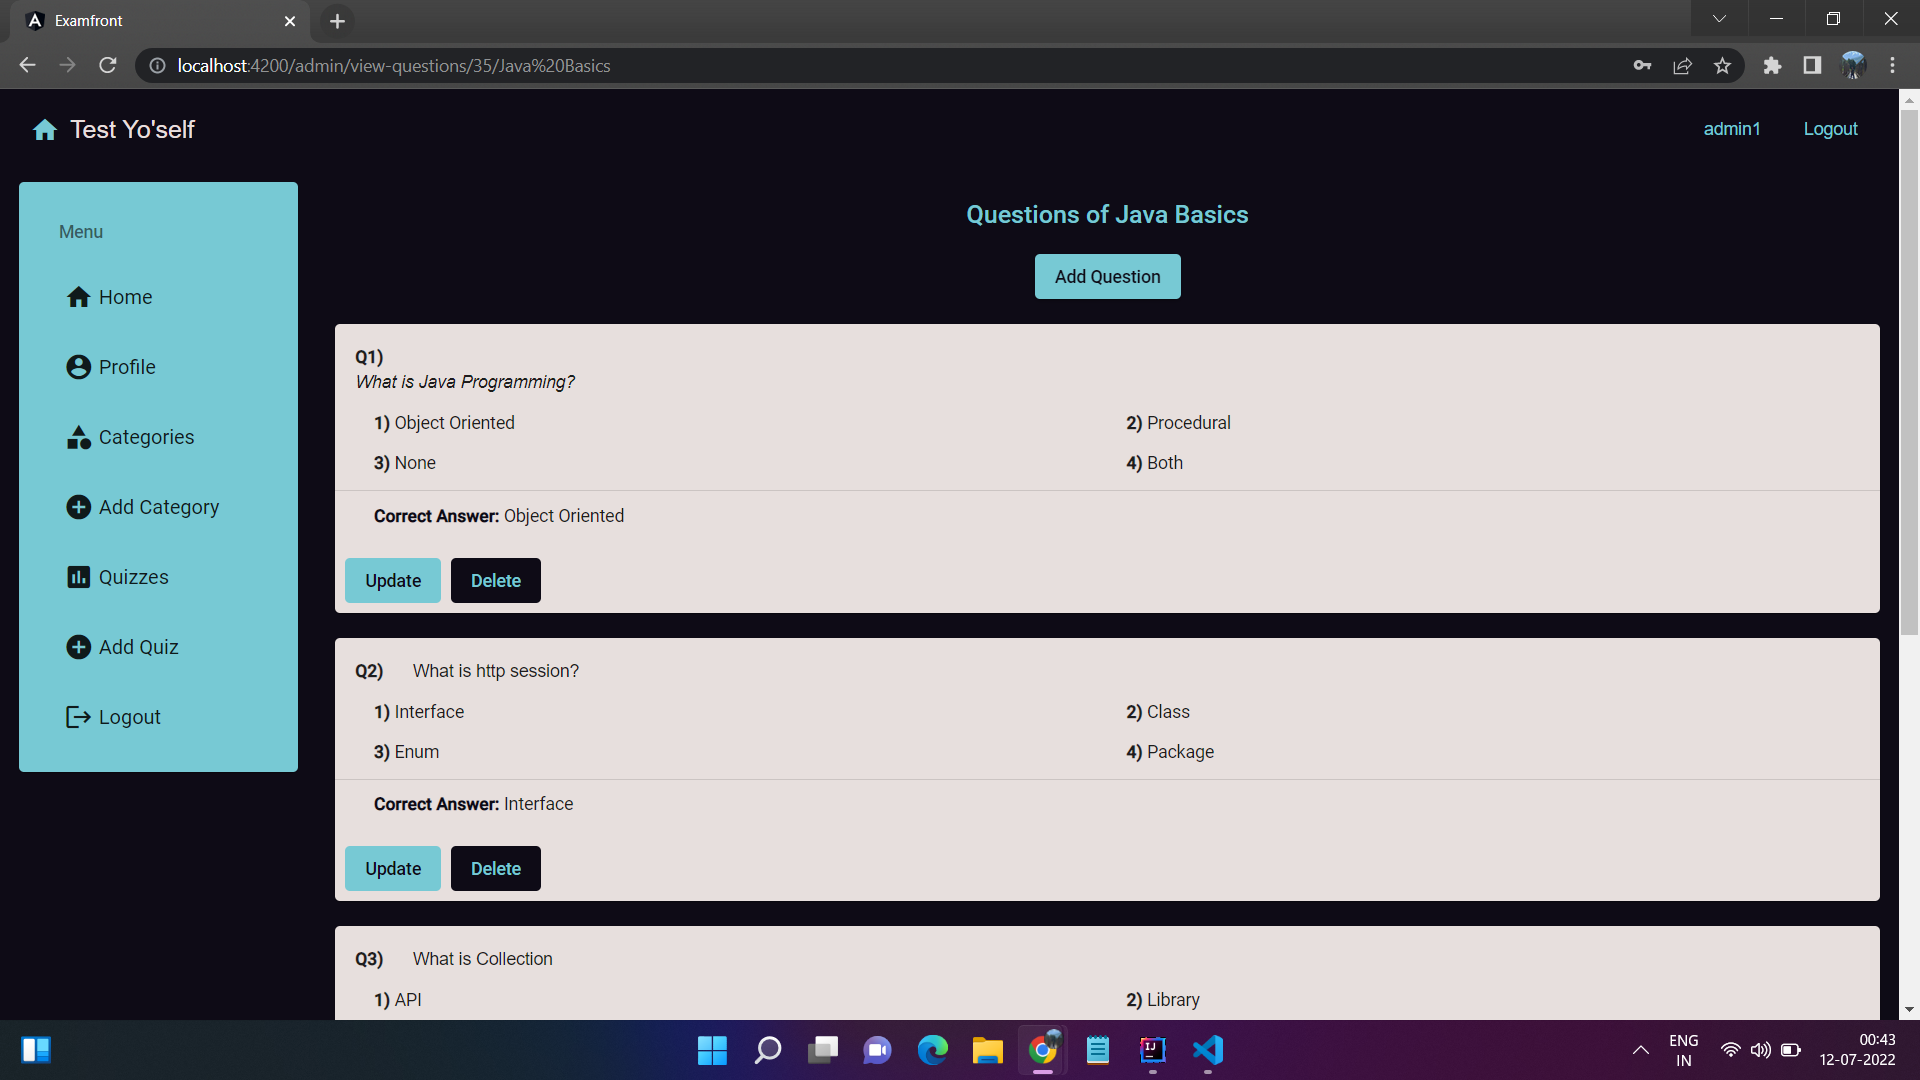Toggle the browser side panel icon

coord(1812,66)
